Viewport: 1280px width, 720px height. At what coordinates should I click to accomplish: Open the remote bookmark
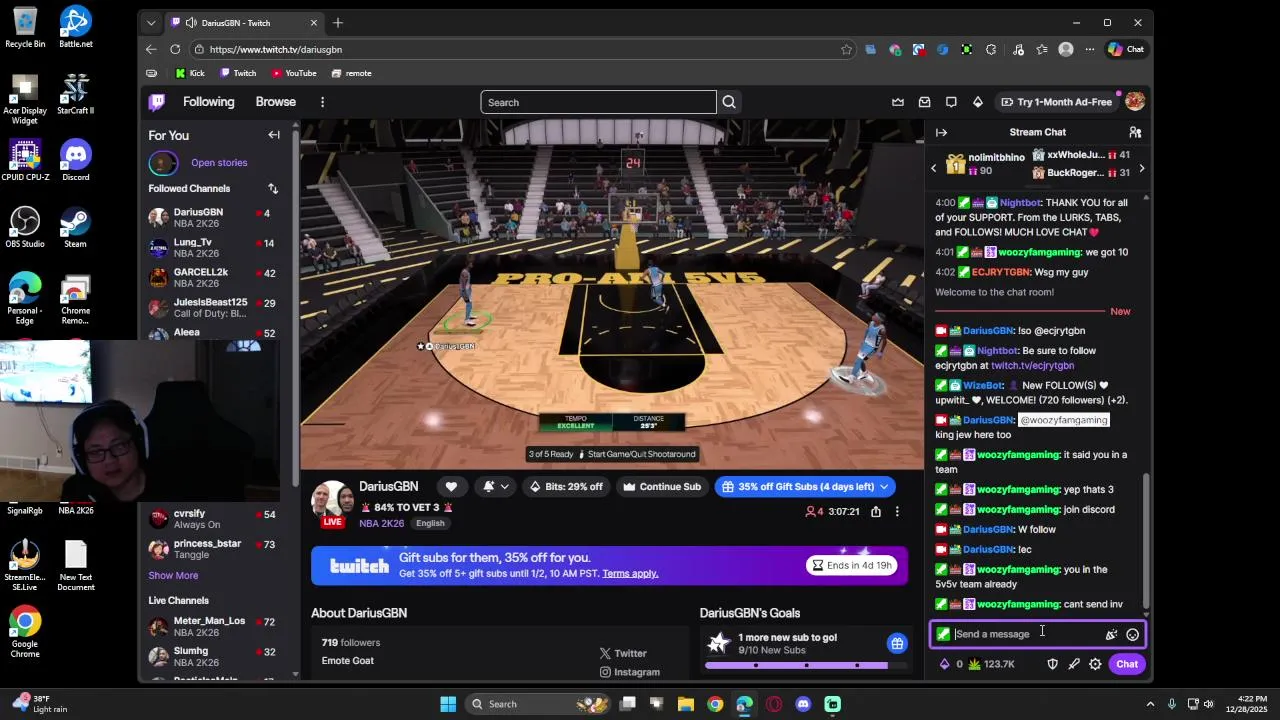[x=351, y=73]
